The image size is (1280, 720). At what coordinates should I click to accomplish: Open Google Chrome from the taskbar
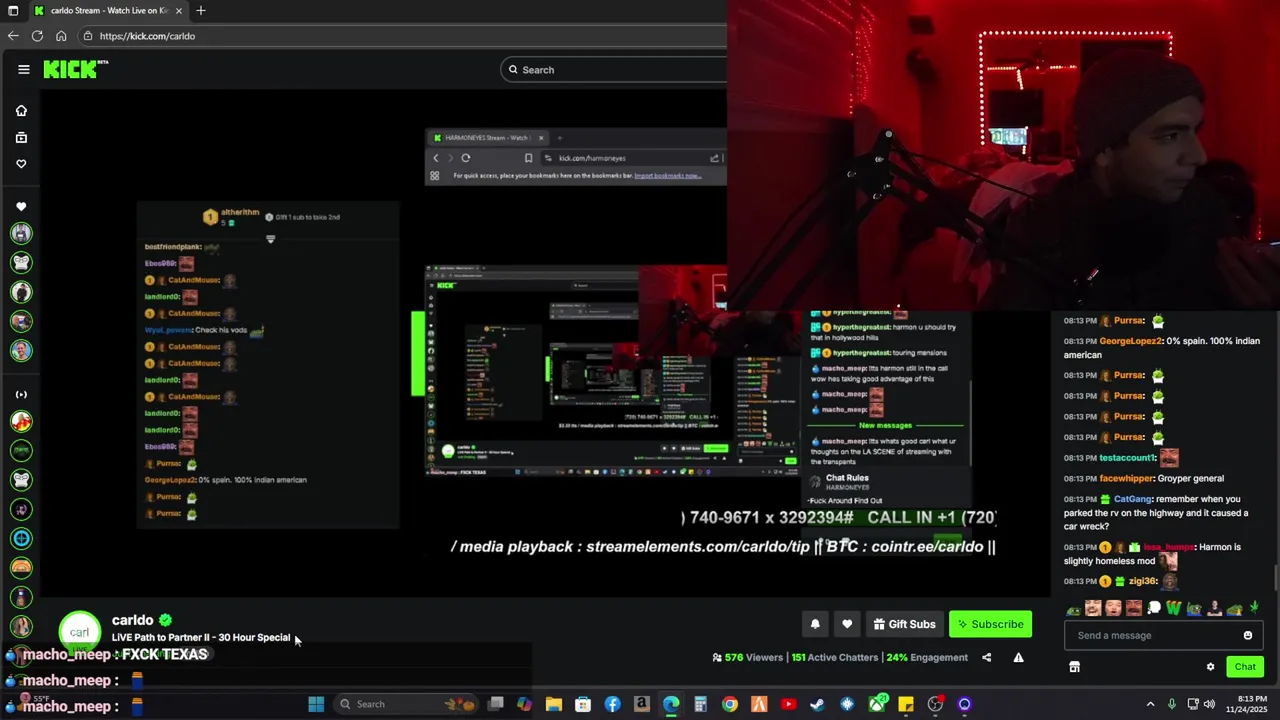coord(730,704)
